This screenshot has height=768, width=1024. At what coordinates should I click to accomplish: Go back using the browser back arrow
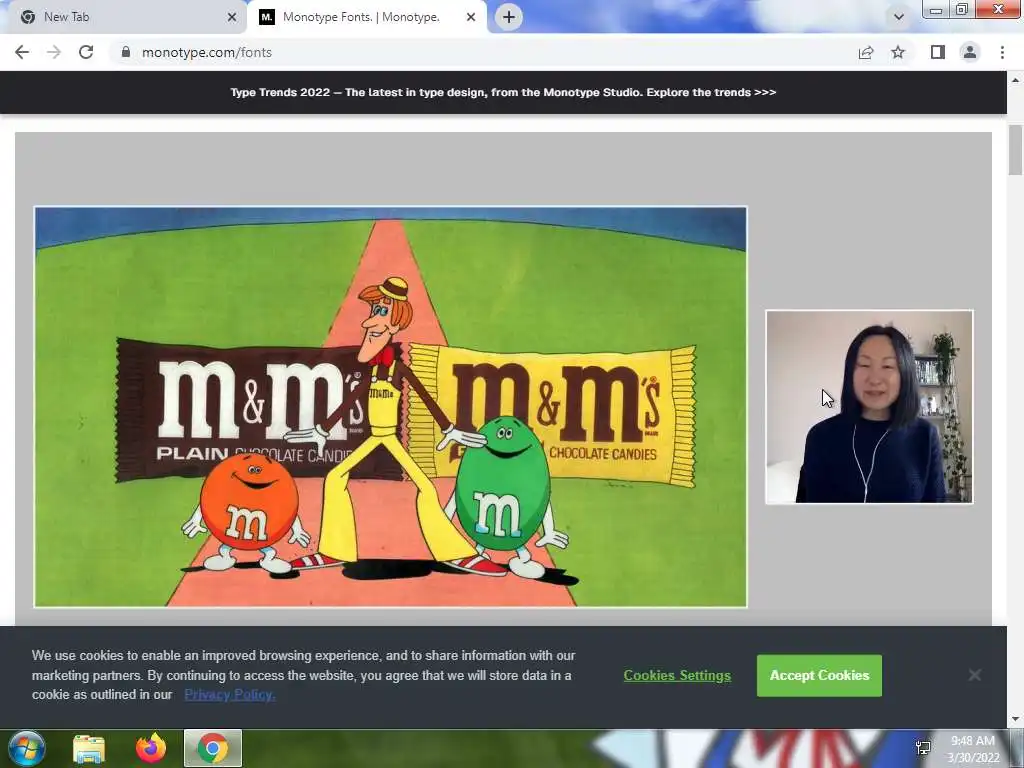point(22,52)
